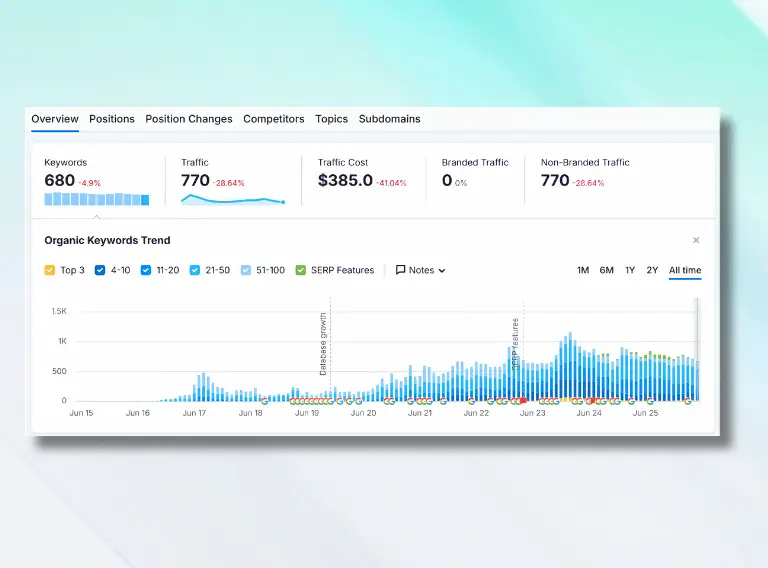768x568 pixels.
Task: Toggle the 11-20 positions checkbox
Action: point(145,270)
